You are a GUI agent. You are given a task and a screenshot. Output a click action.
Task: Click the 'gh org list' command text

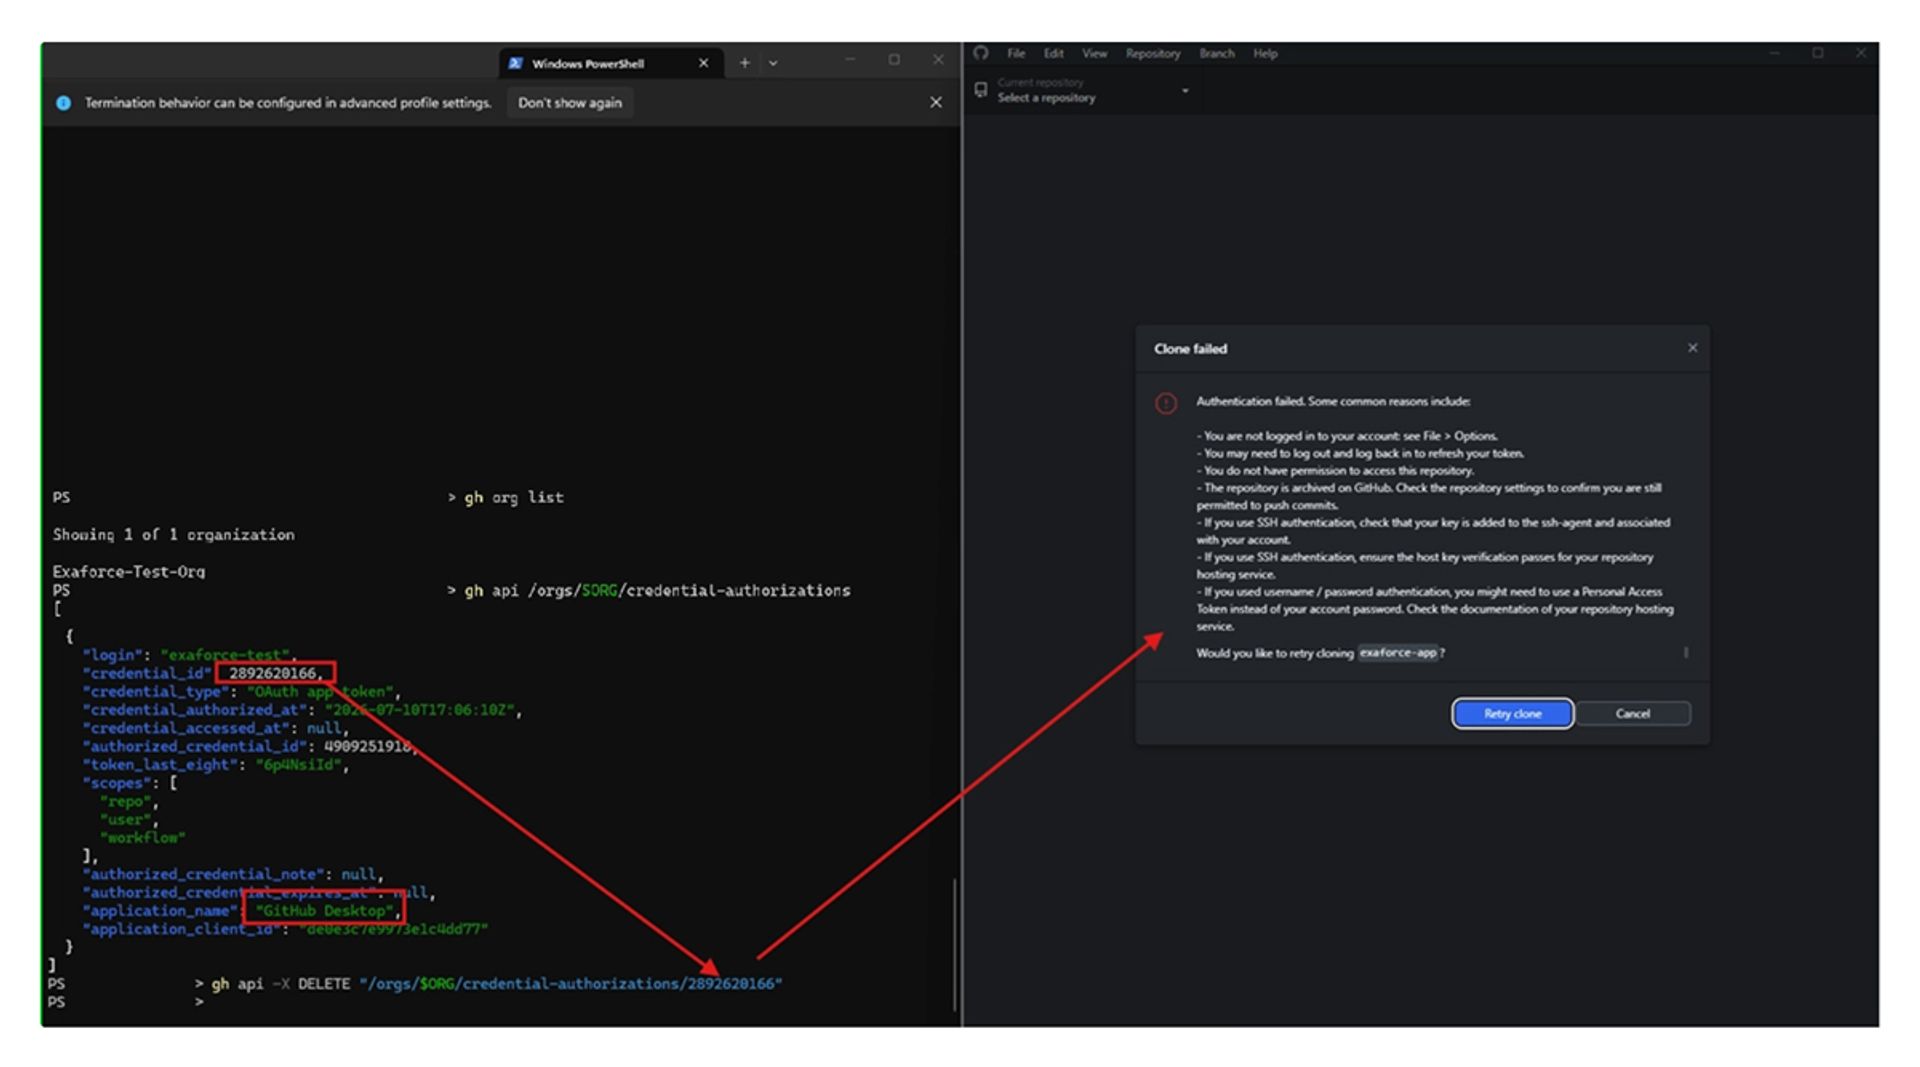pos(514,497)
